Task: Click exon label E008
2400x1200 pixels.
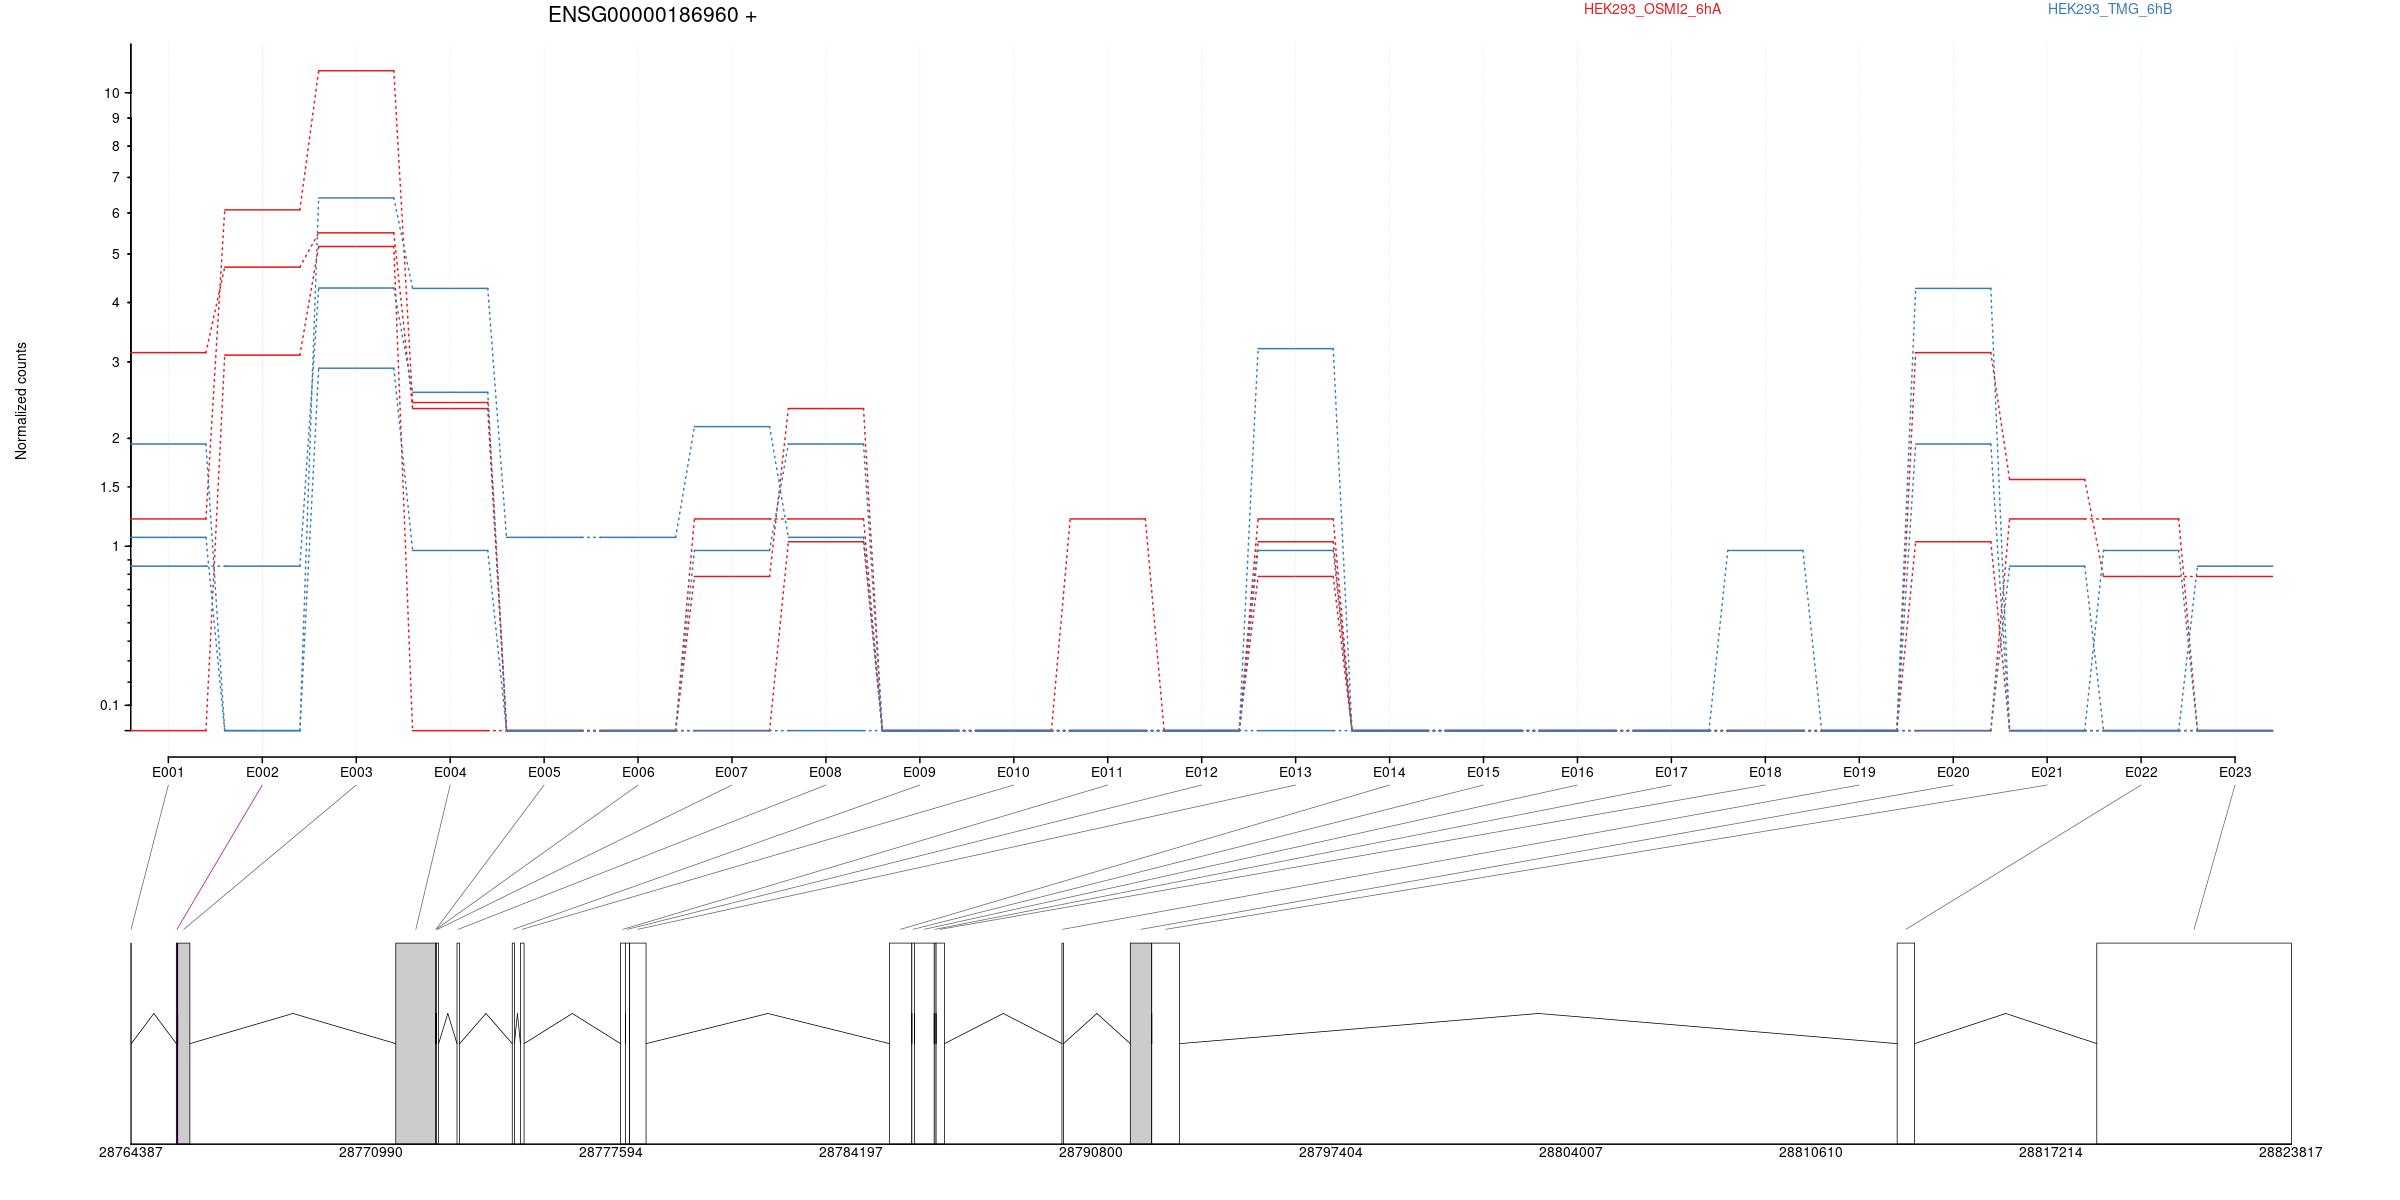Action: (x=825, y=772)
